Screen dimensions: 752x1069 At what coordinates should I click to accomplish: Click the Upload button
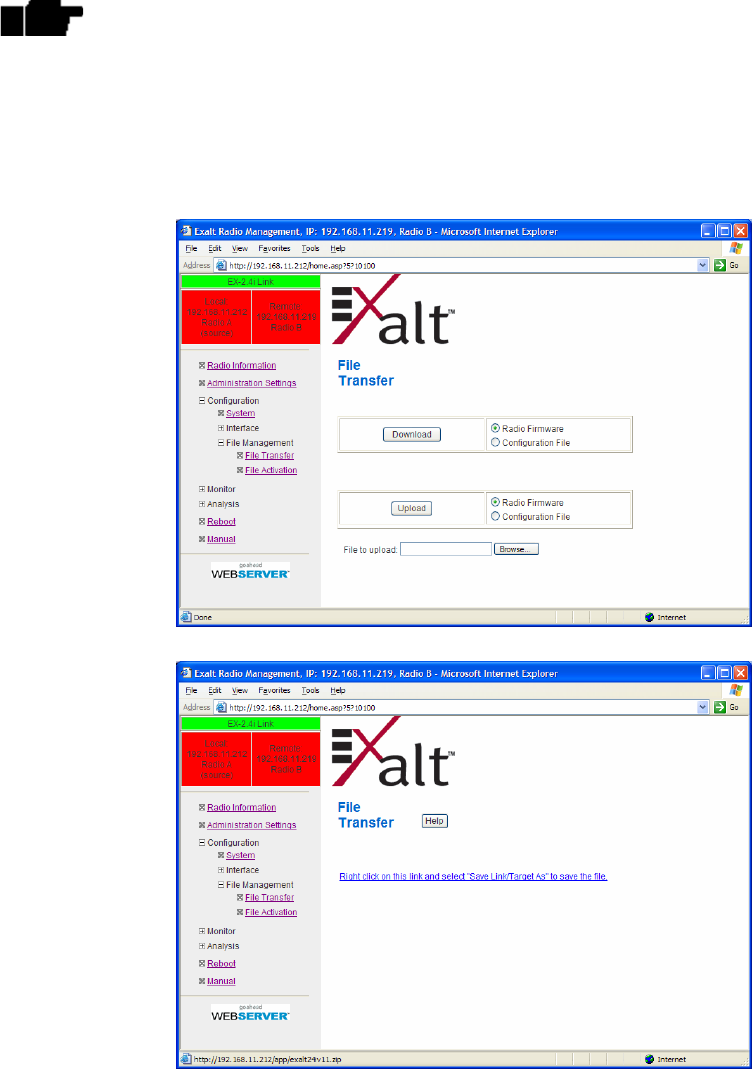(x=412, y=508)
